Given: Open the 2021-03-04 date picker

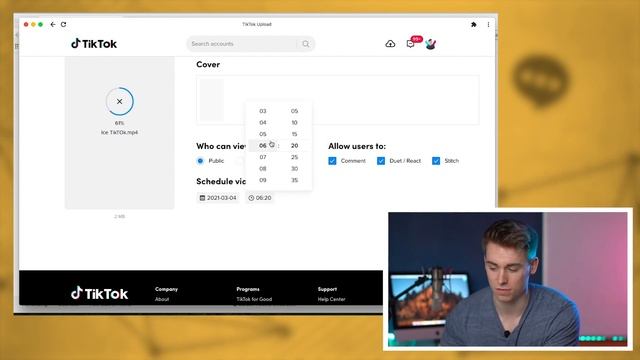Looking at the screenshot, I should tap(218, 198).
